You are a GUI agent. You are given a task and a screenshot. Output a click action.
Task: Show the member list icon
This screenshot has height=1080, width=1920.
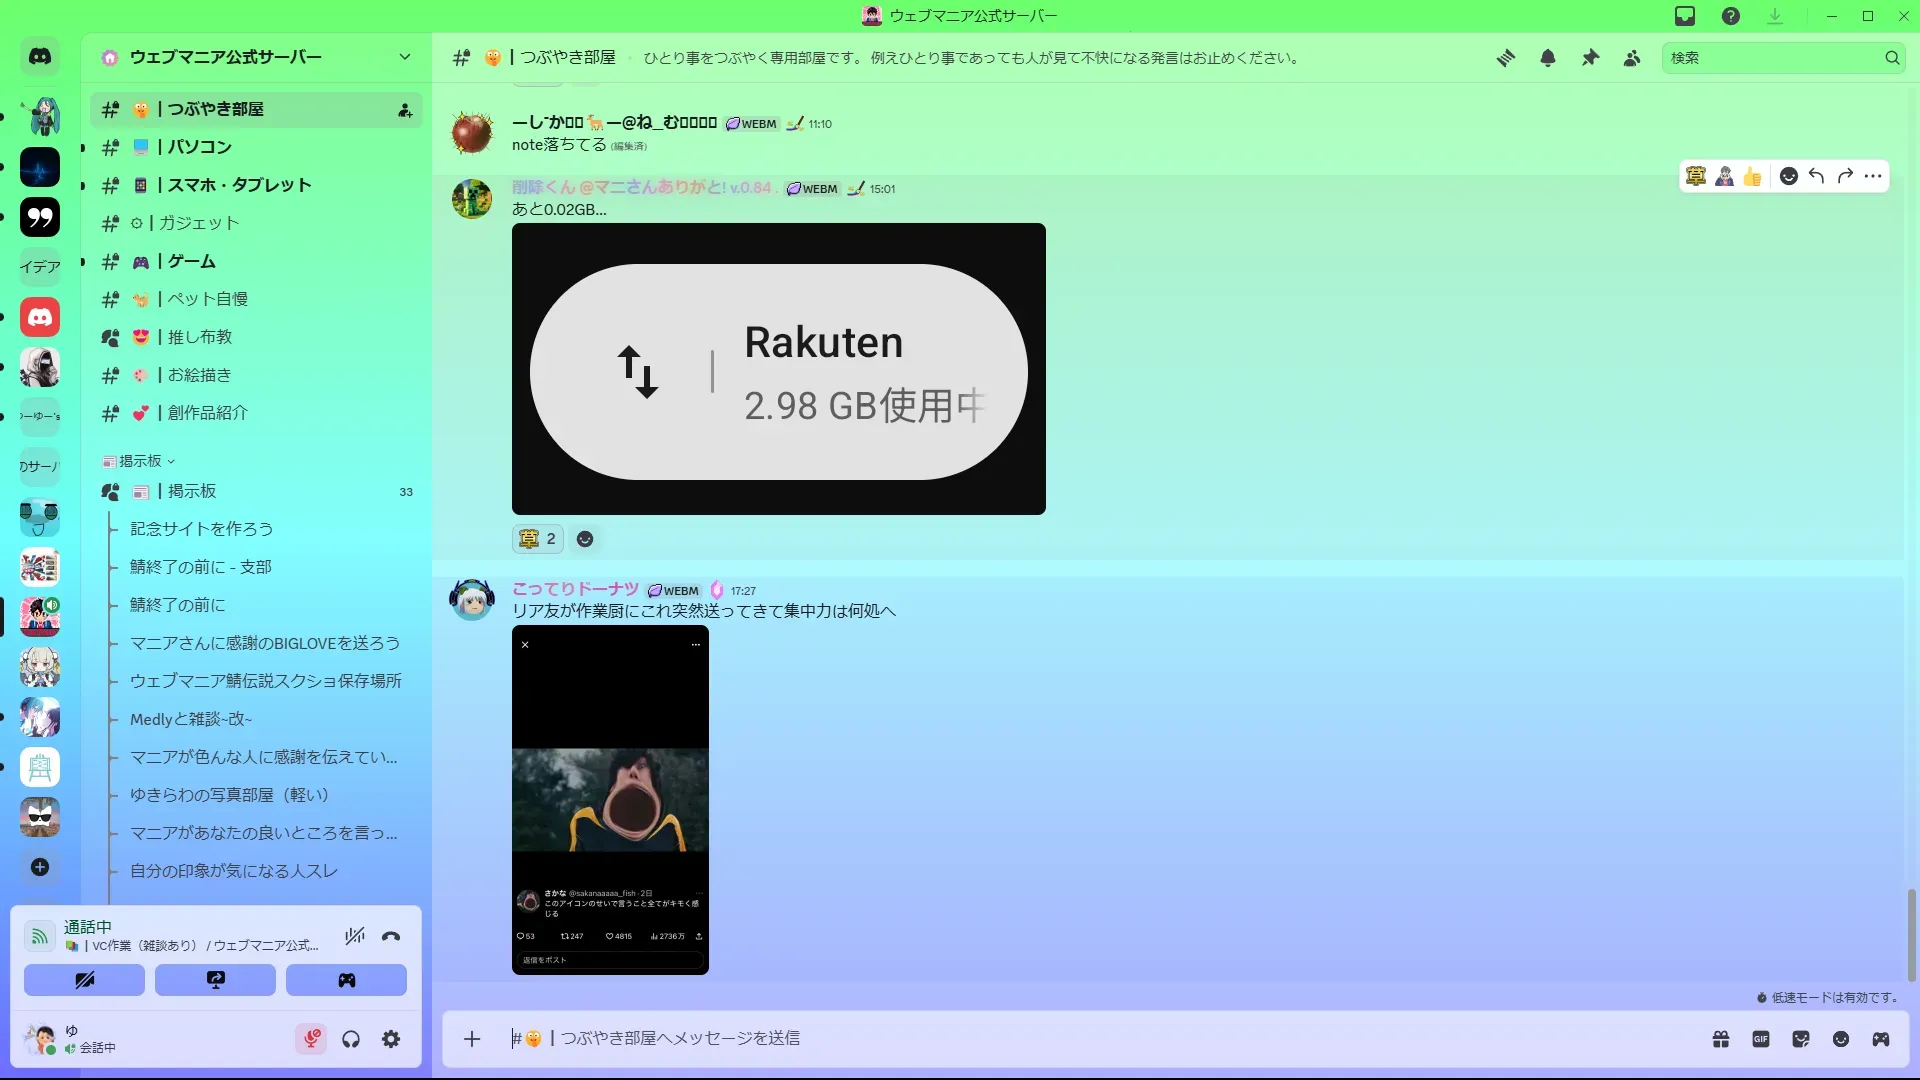tap(1632, 58)
